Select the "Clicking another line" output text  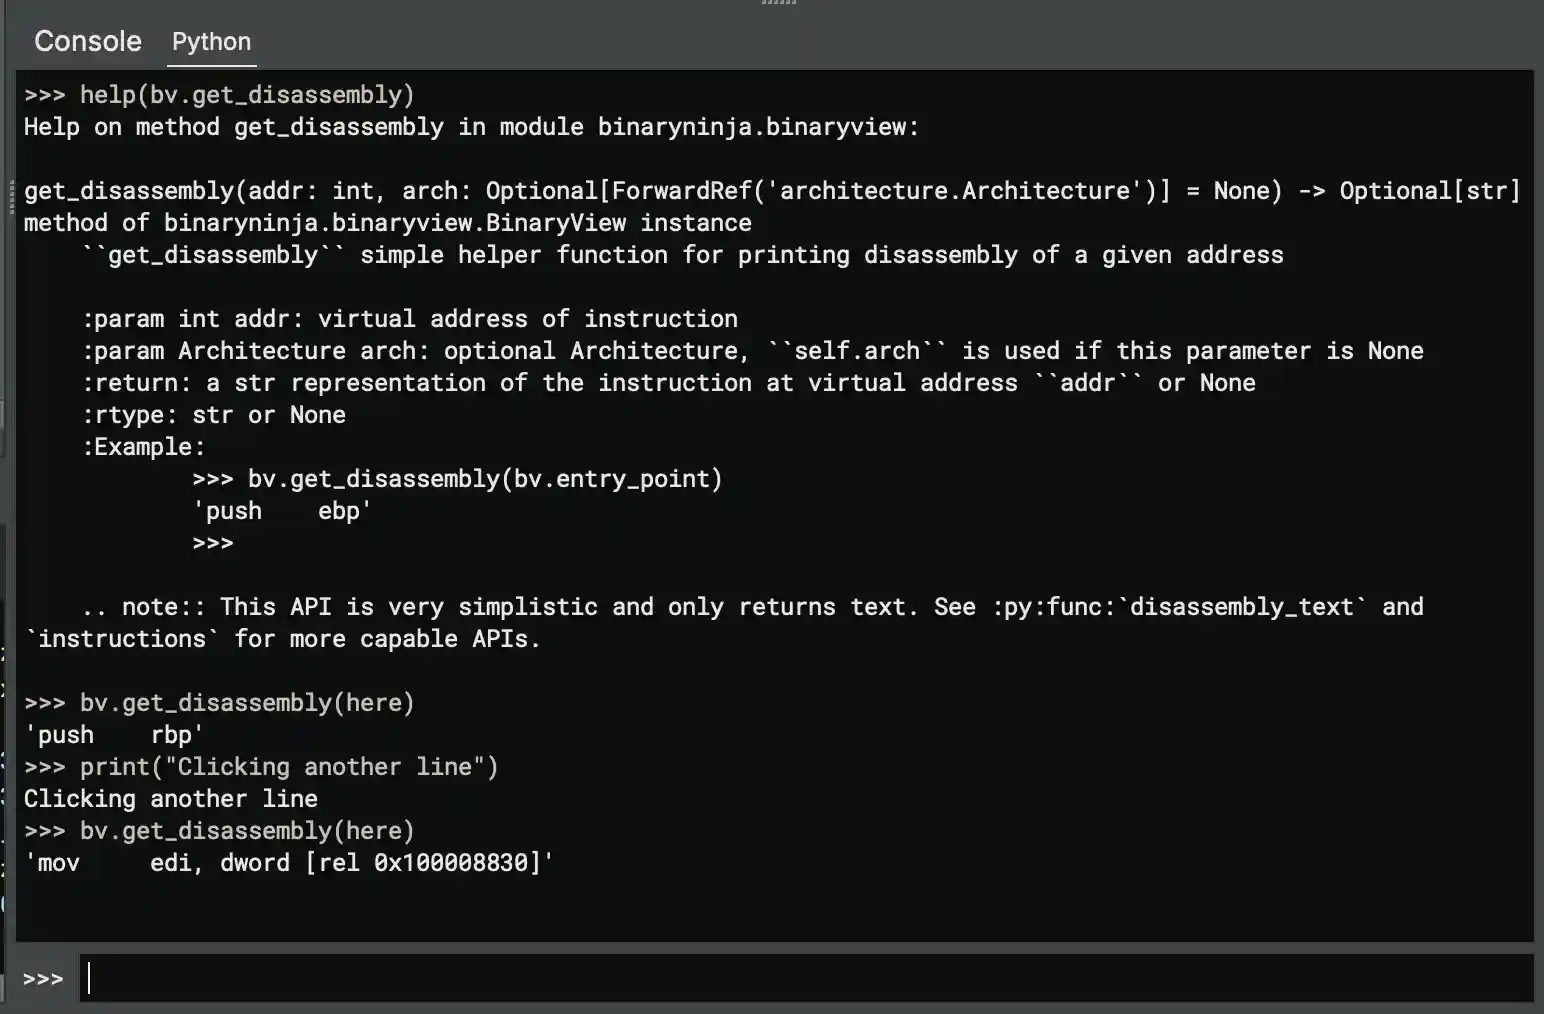click(171, 798)
